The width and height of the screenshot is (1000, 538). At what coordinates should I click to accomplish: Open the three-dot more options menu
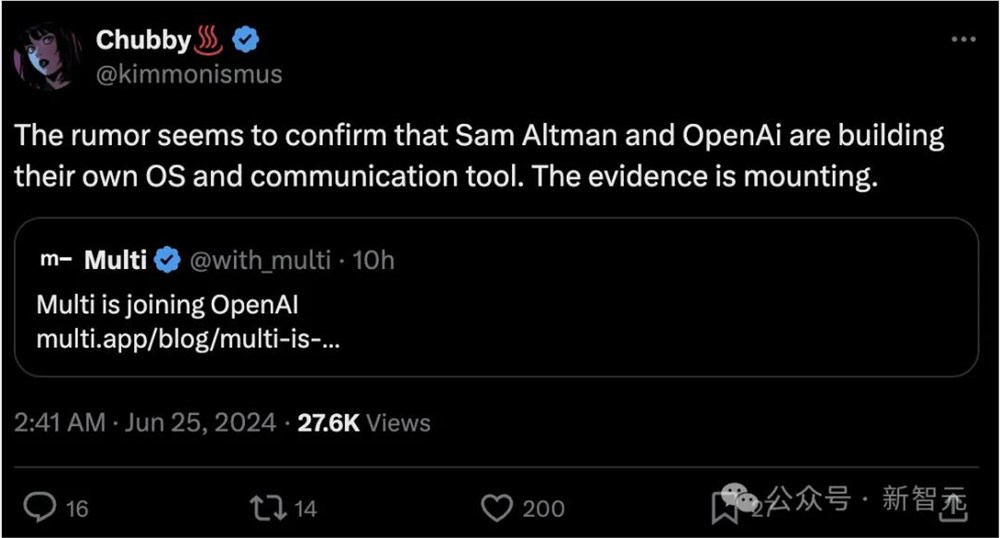(962, 39)
